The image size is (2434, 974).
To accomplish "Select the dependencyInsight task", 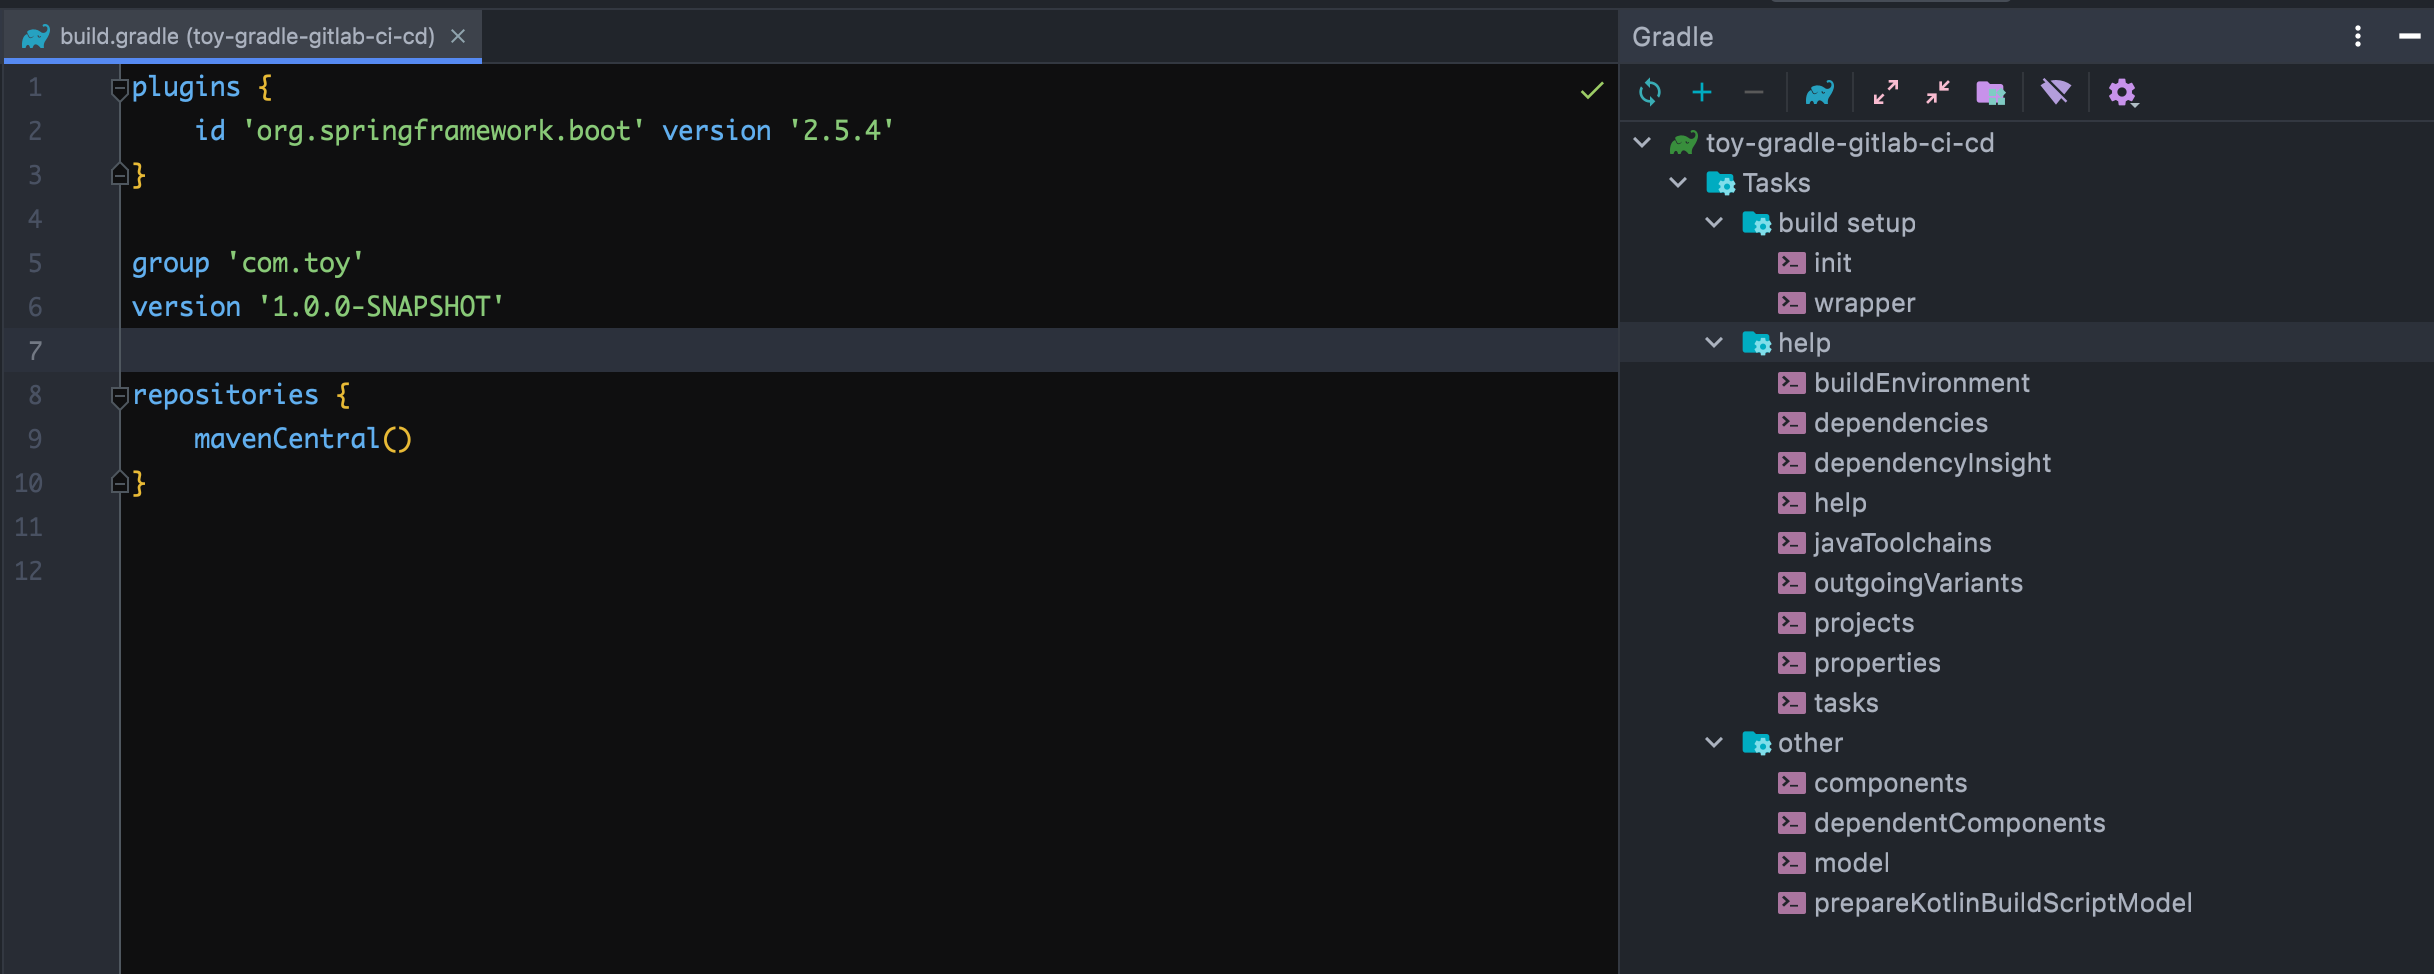I will pyautogui.click(x=1932, y=463).
